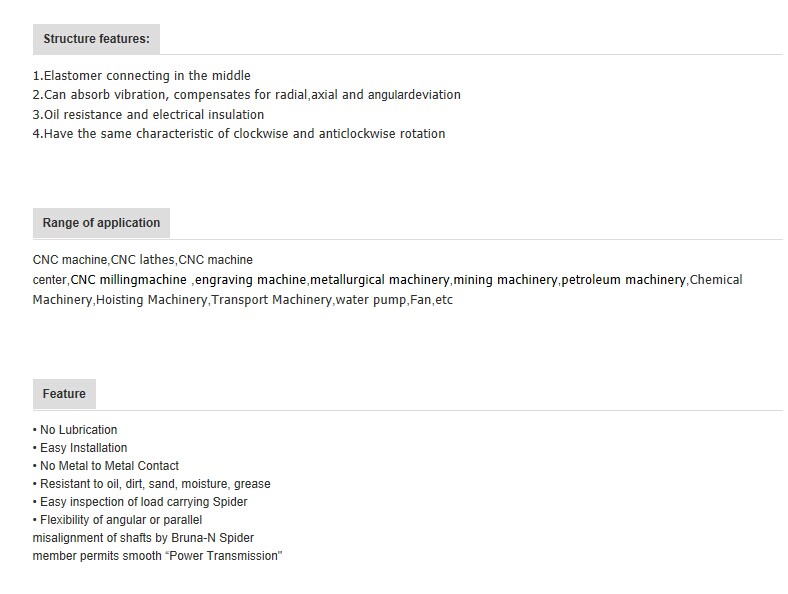Click the word "engraving machine" in applications
The width and height of the screenshot is (788, 594).
[250, 280]
